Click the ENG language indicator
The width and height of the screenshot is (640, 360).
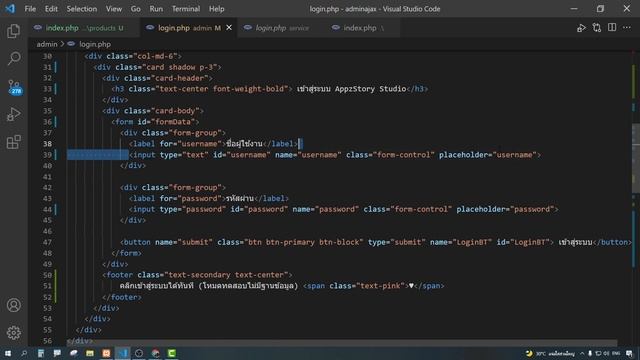coord(616,353)
